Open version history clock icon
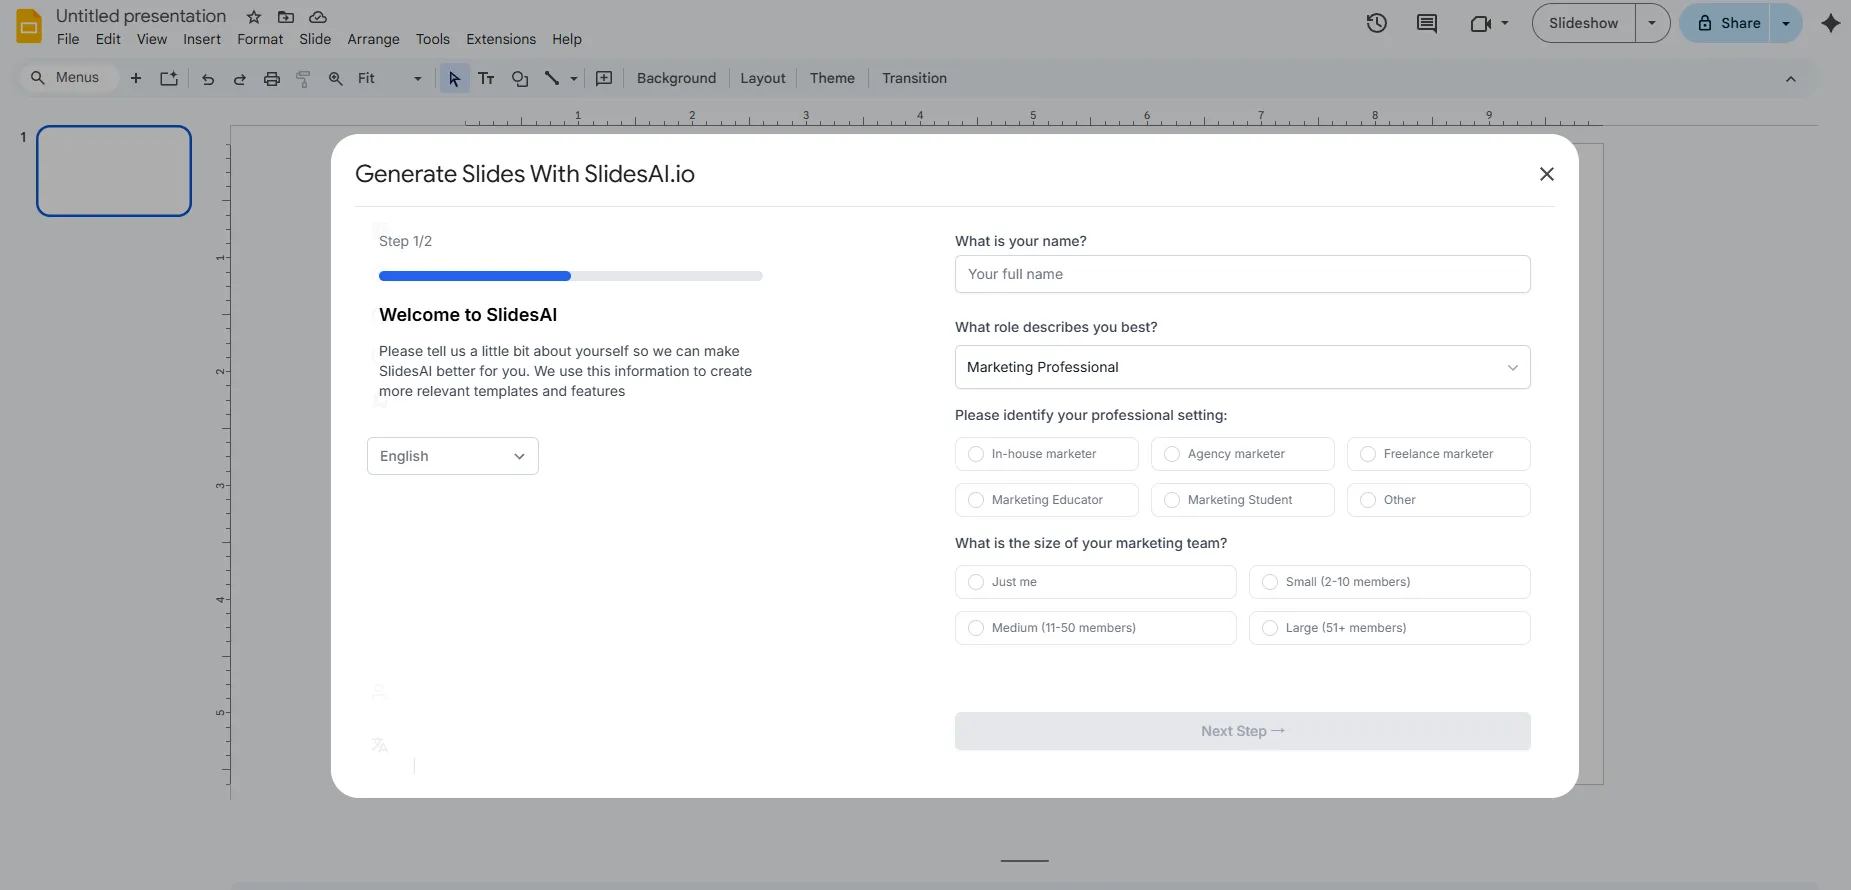This screenshot has height=890, width=1851. point(1376,23)
